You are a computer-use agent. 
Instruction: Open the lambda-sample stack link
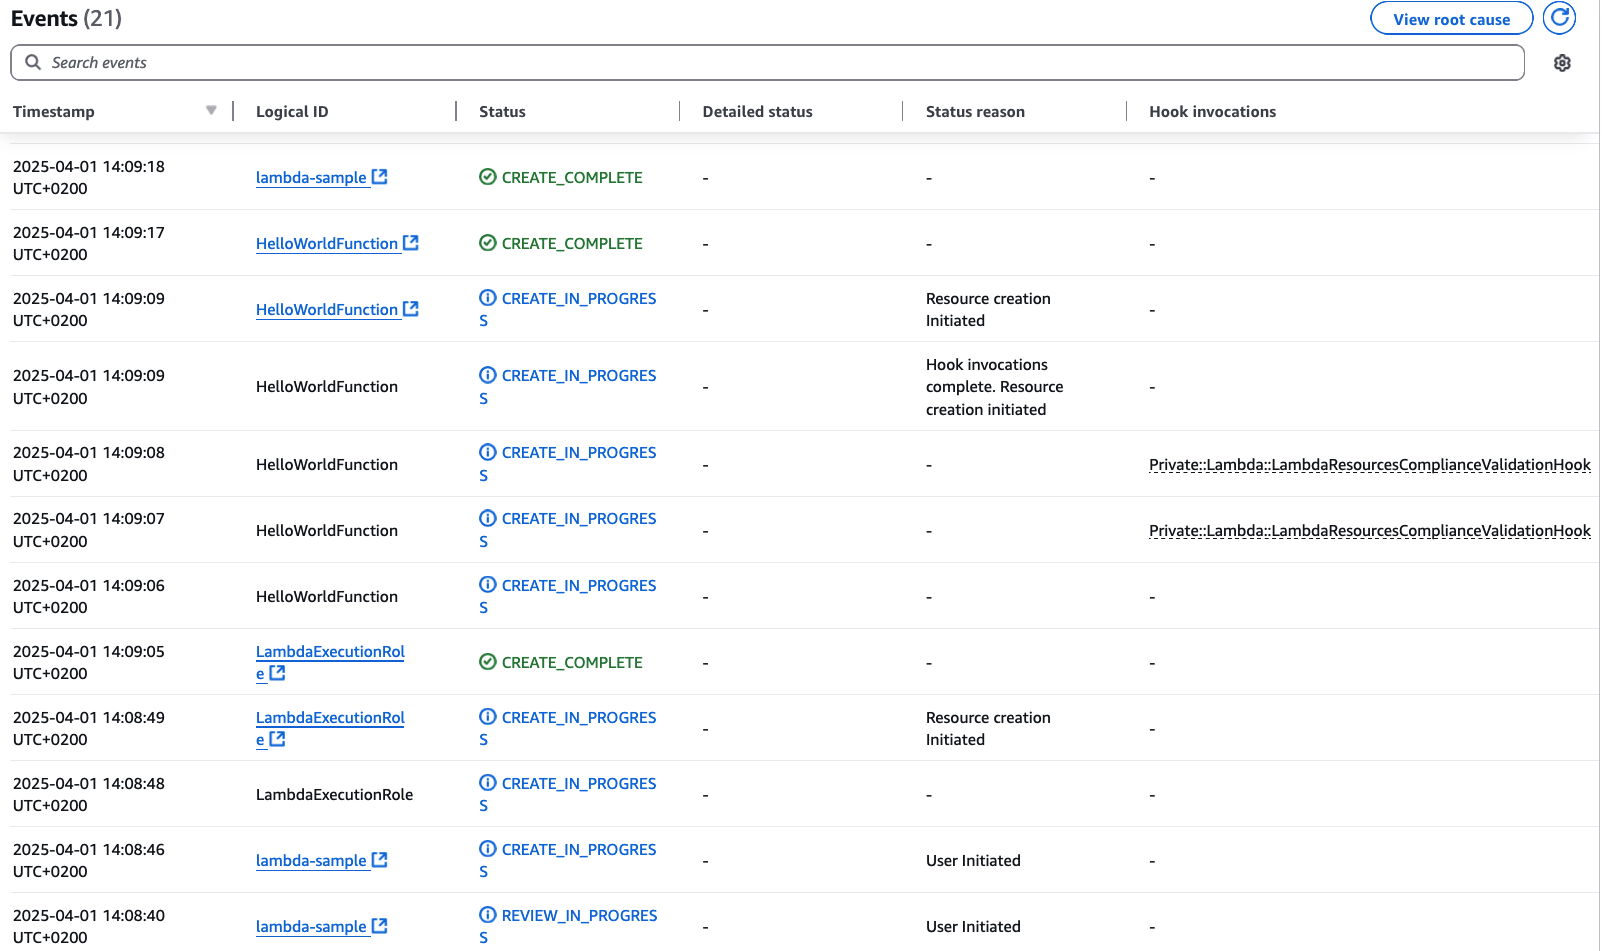point(312,177)
